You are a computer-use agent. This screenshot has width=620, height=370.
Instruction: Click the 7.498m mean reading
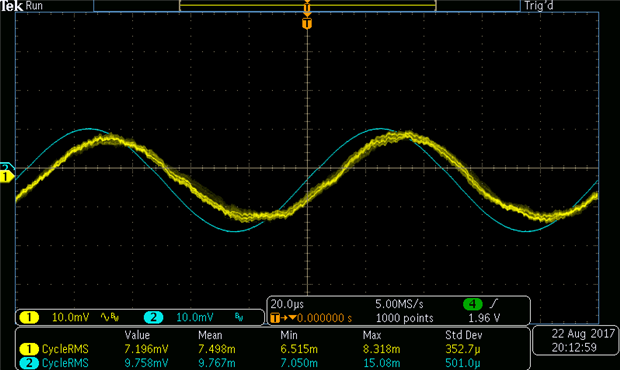[217, 349]
